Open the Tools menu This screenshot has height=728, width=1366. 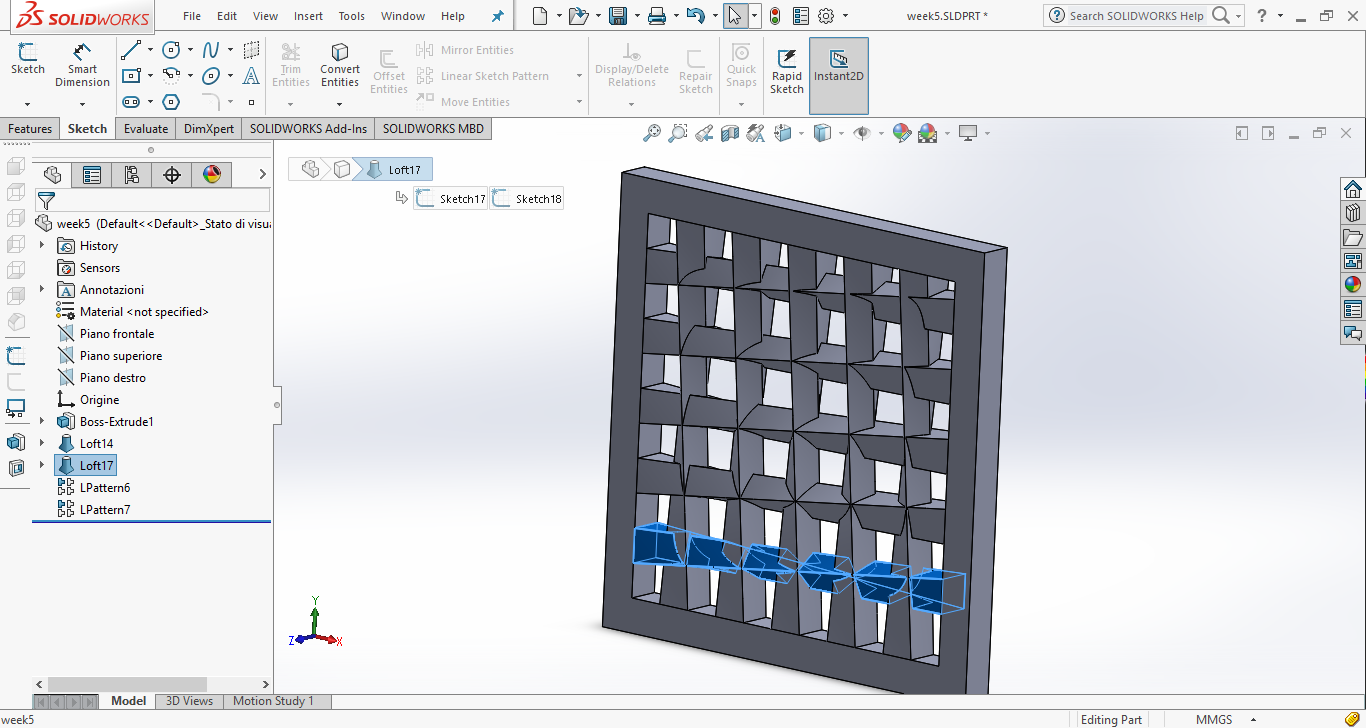tap(352, 16)
